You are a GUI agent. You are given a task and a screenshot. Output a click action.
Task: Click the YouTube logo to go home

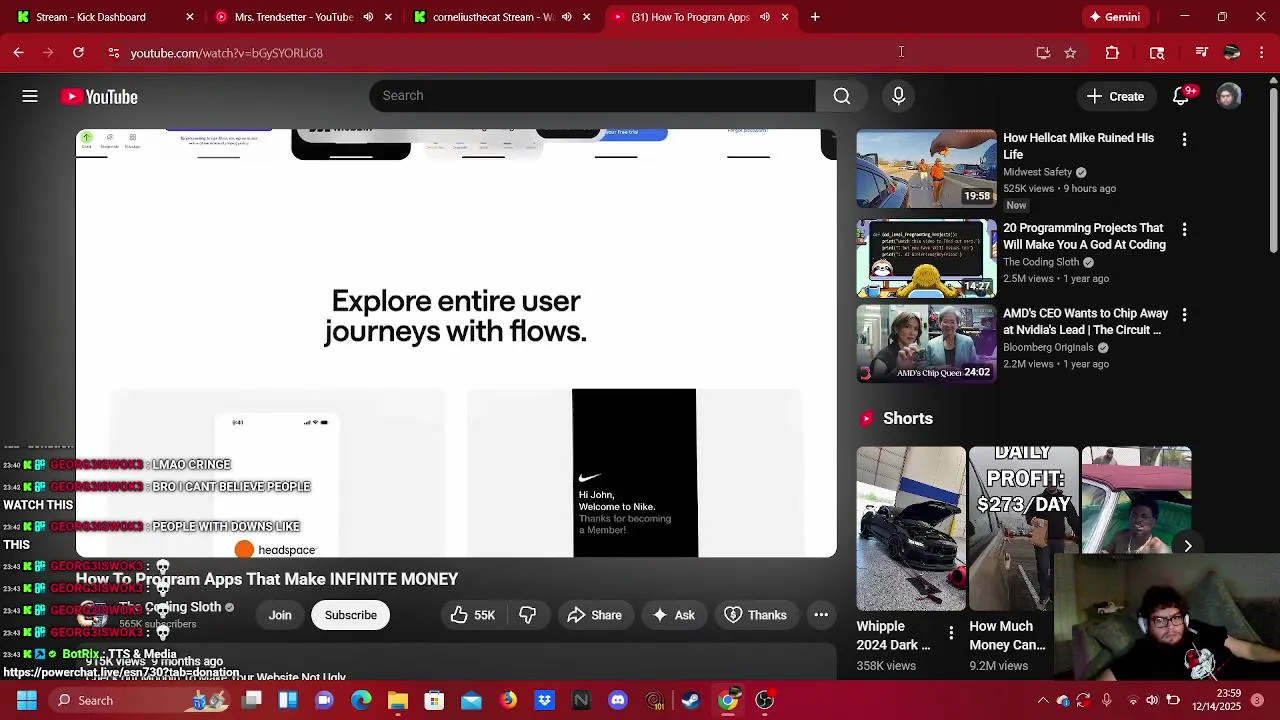[x=99, y=96]
